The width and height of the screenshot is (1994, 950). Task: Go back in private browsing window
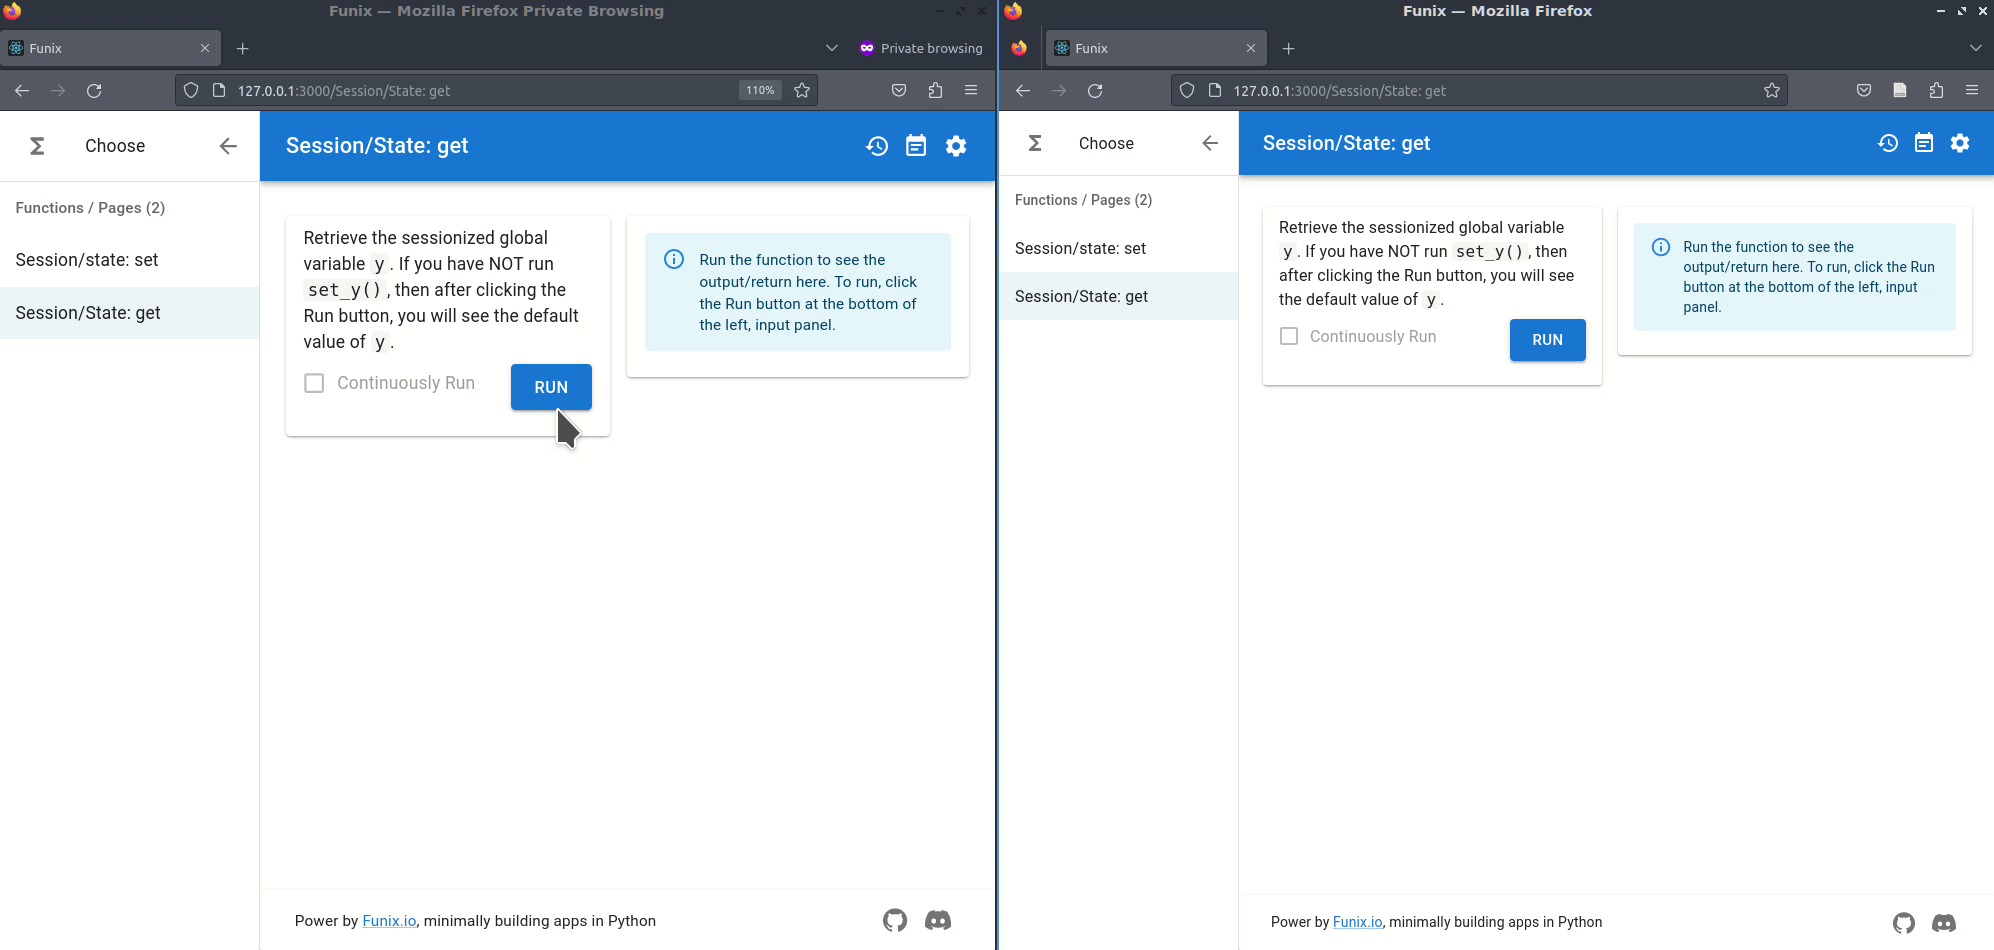click(x=22, y=91)
